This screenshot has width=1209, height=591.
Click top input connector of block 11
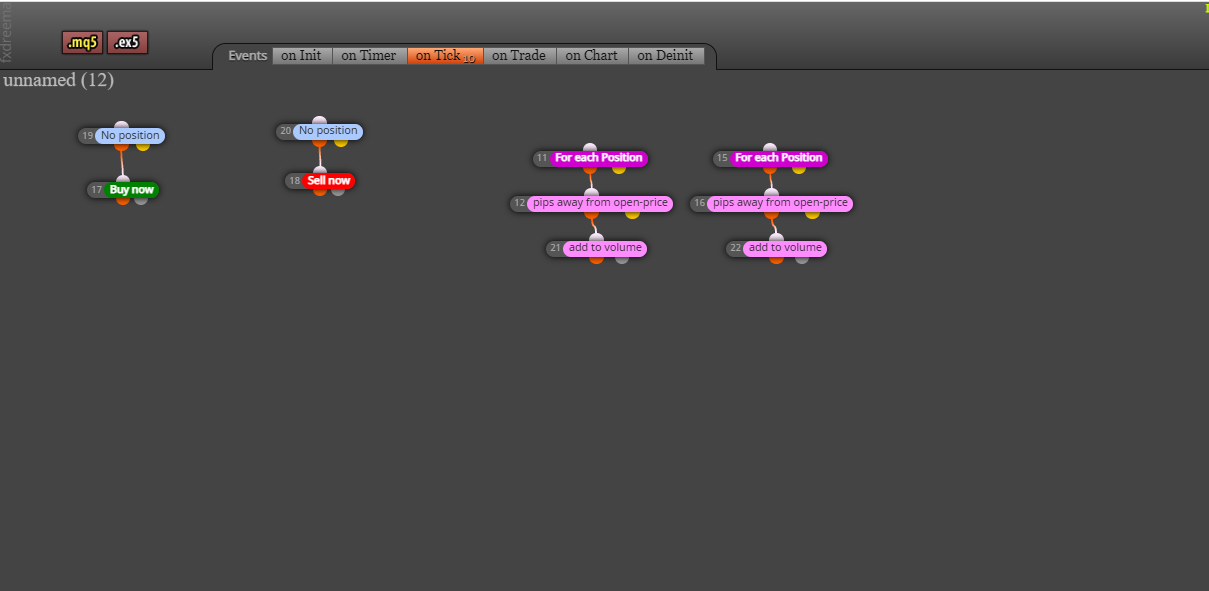(590, 148)
